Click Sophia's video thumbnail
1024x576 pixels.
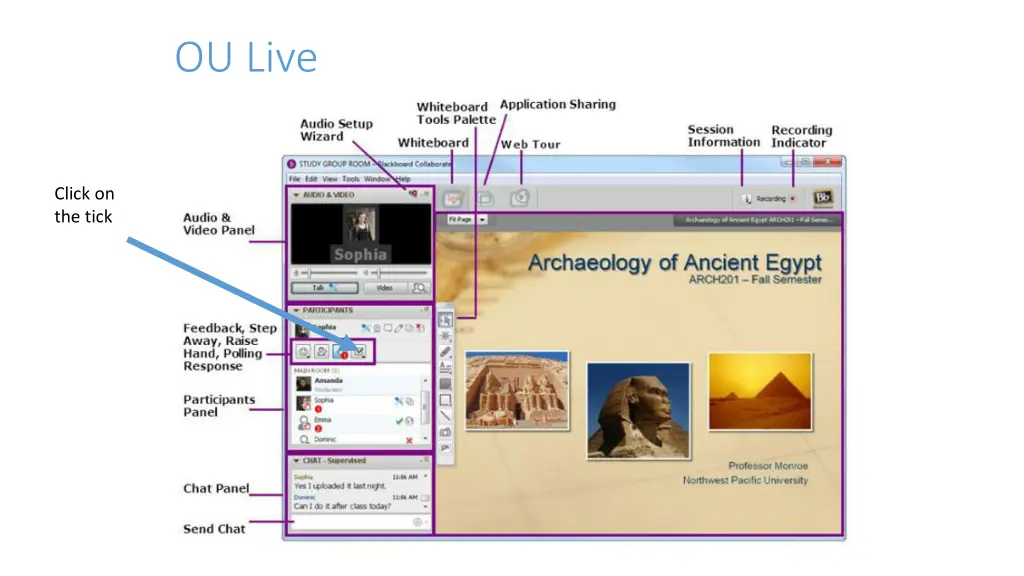click(360, 225)
